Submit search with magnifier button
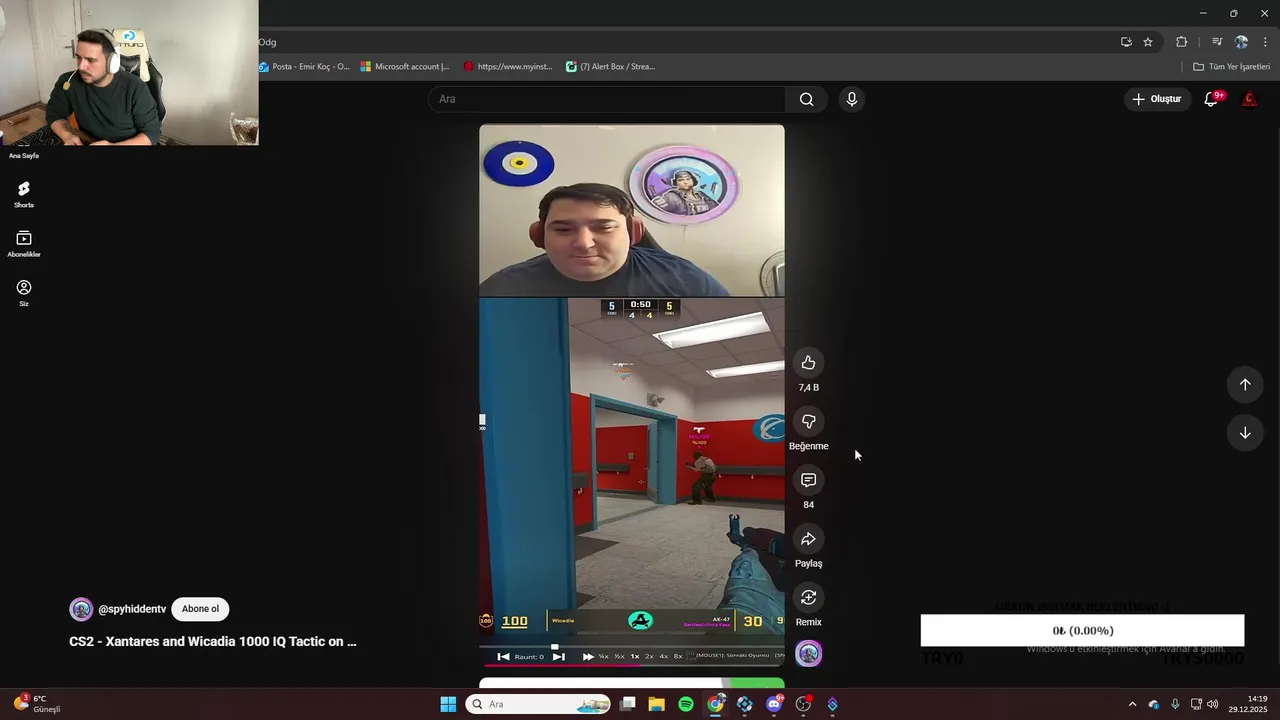1280x720 pixels. (806, 99)
